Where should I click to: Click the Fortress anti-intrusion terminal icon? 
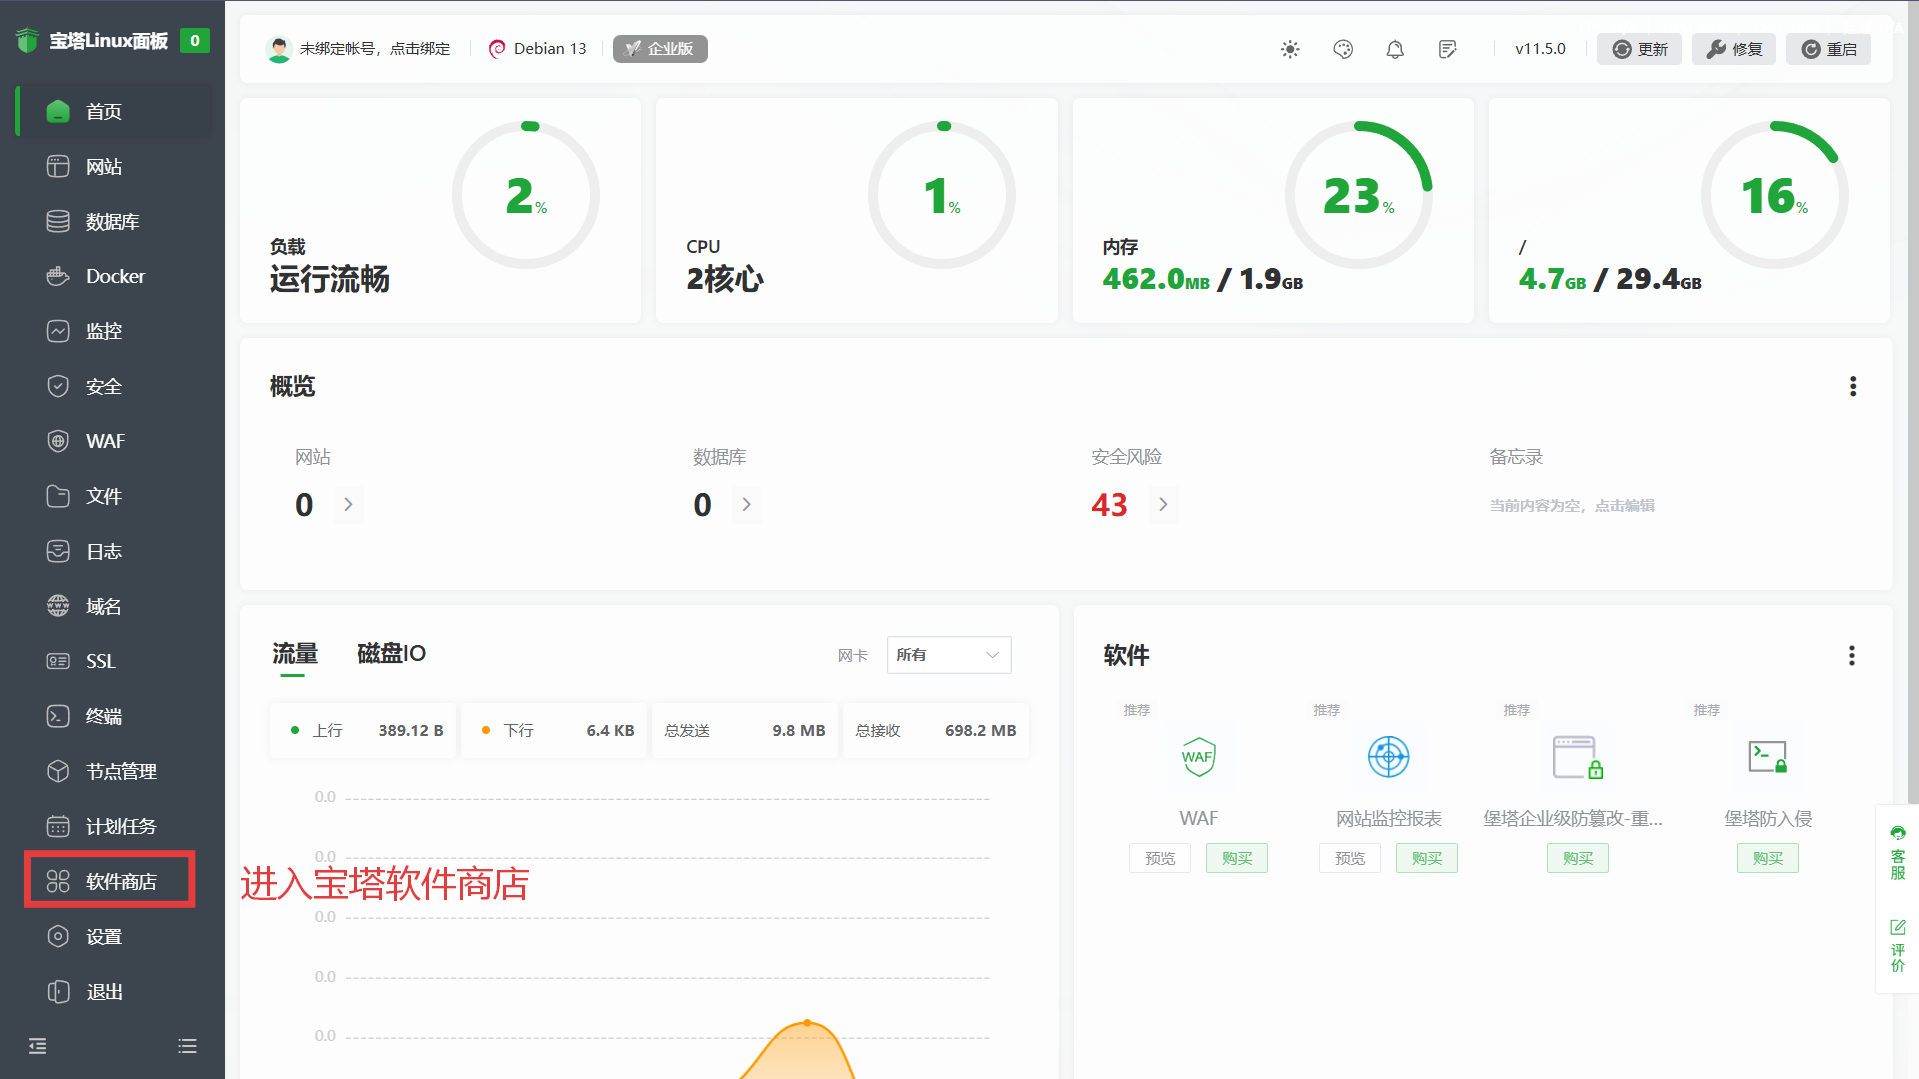point(1767,757)
